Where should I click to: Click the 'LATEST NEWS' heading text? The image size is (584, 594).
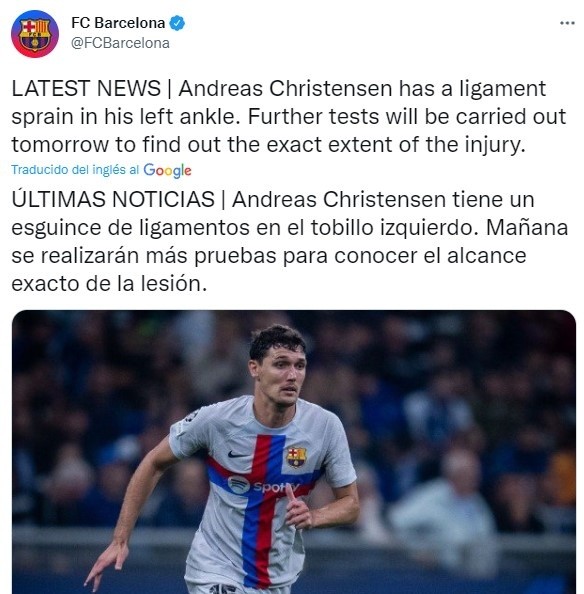pos(86,89)
